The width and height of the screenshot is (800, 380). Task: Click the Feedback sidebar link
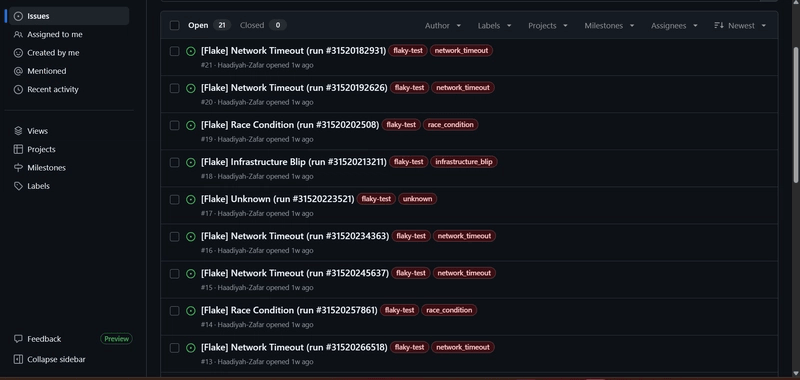pyautogui.click(x=44, y=339)
